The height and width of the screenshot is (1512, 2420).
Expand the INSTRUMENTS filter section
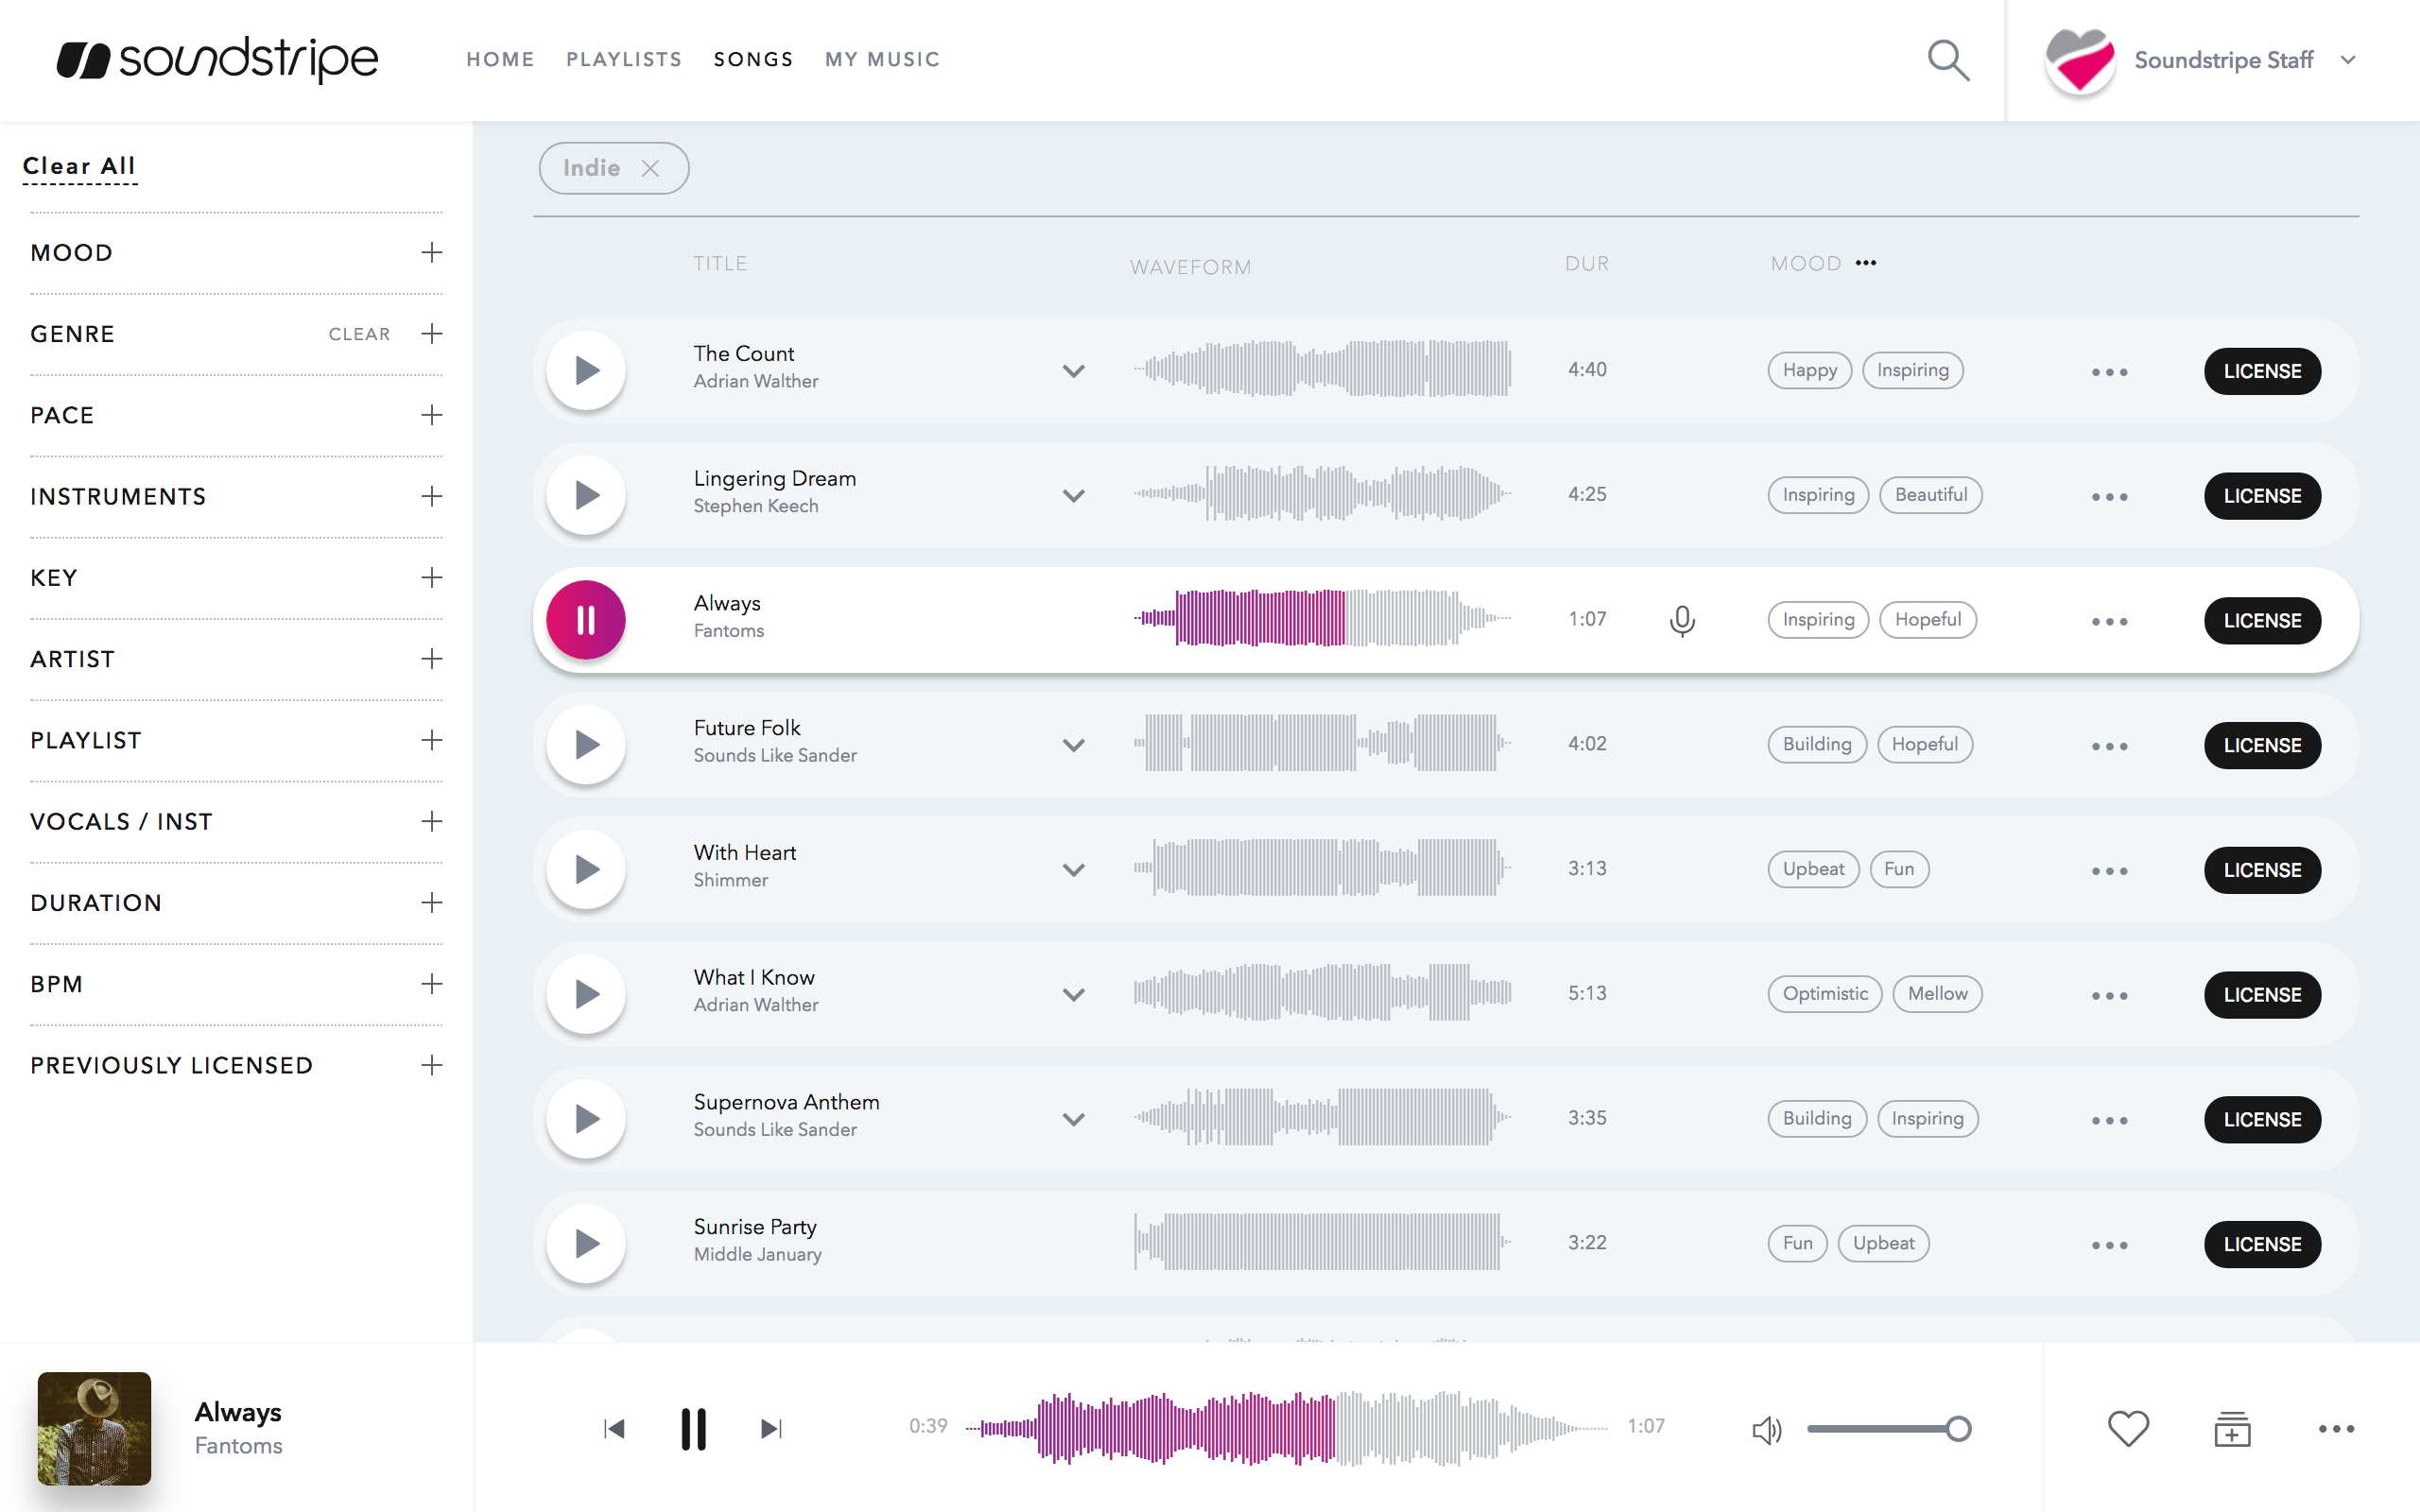point(431,496)
